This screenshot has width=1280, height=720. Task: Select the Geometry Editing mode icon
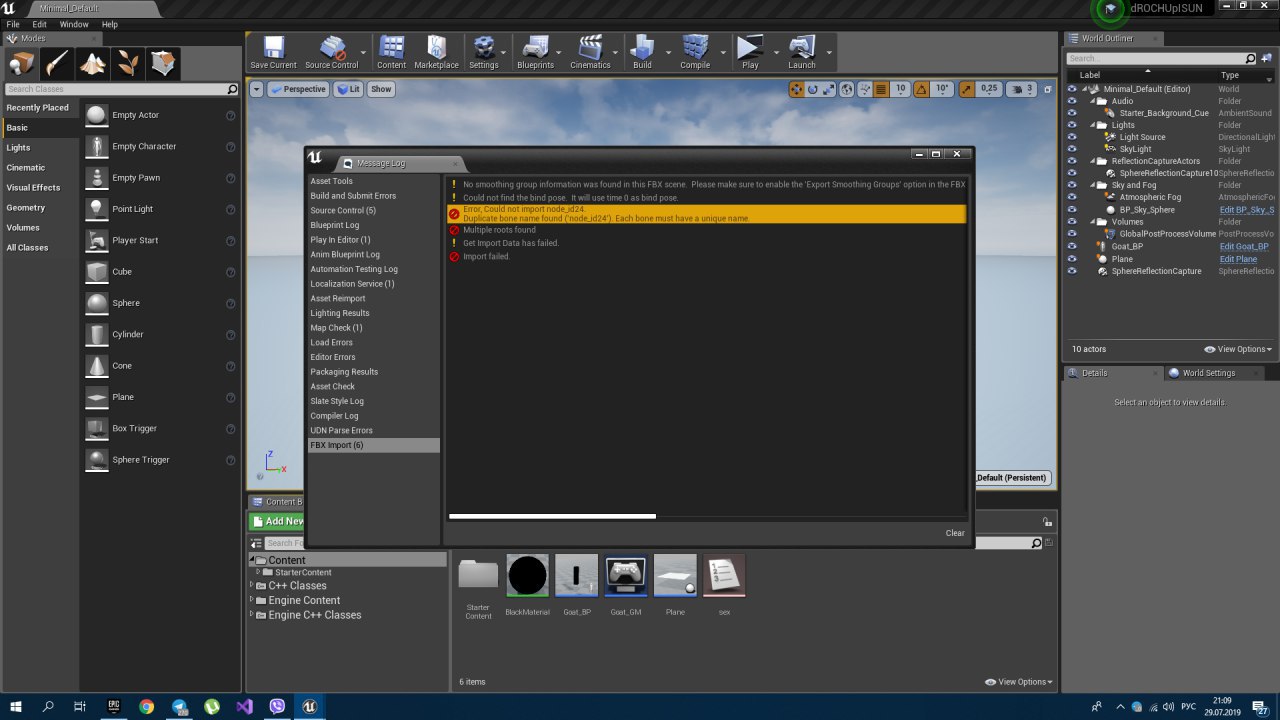pyautogui.click(x=163, y=64)
